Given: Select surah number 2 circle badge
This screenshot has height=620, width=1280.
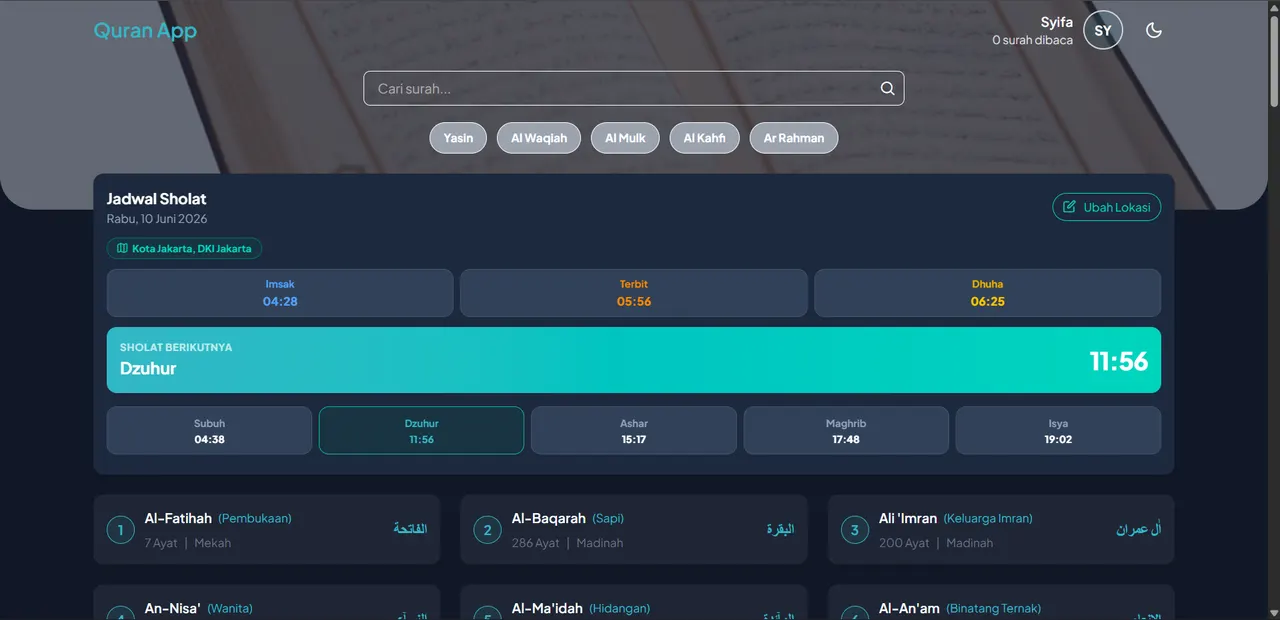Looking at the screenshot, I should [x=487, y=530].
